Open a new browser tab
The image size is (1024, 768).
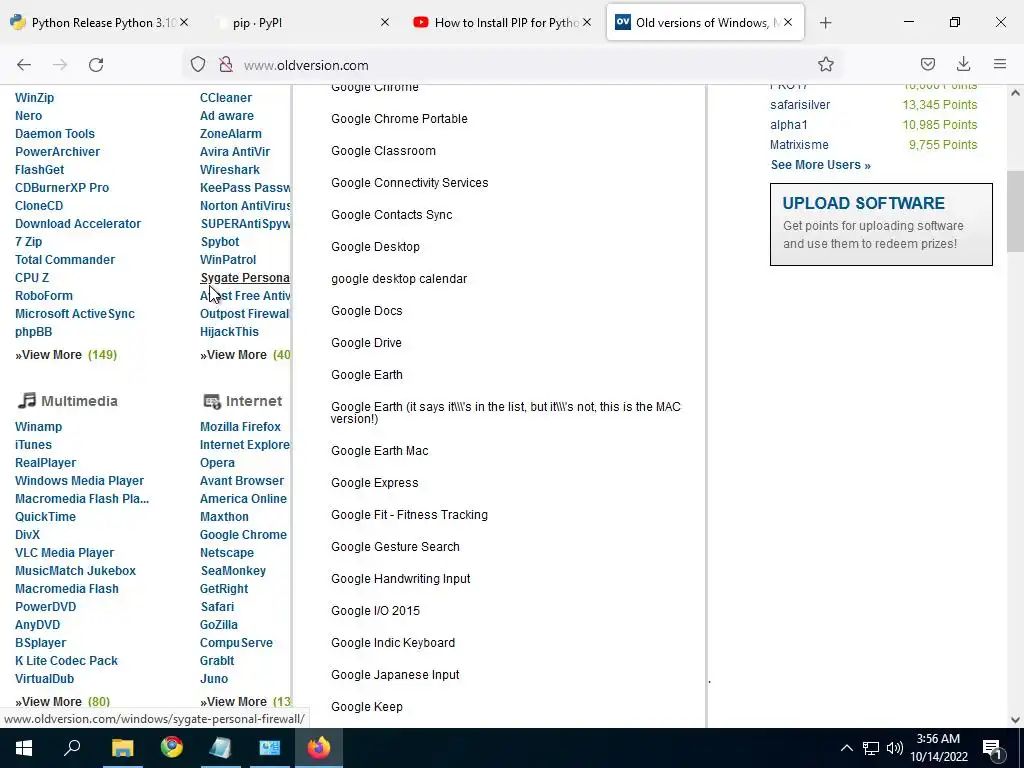(825, 23)
